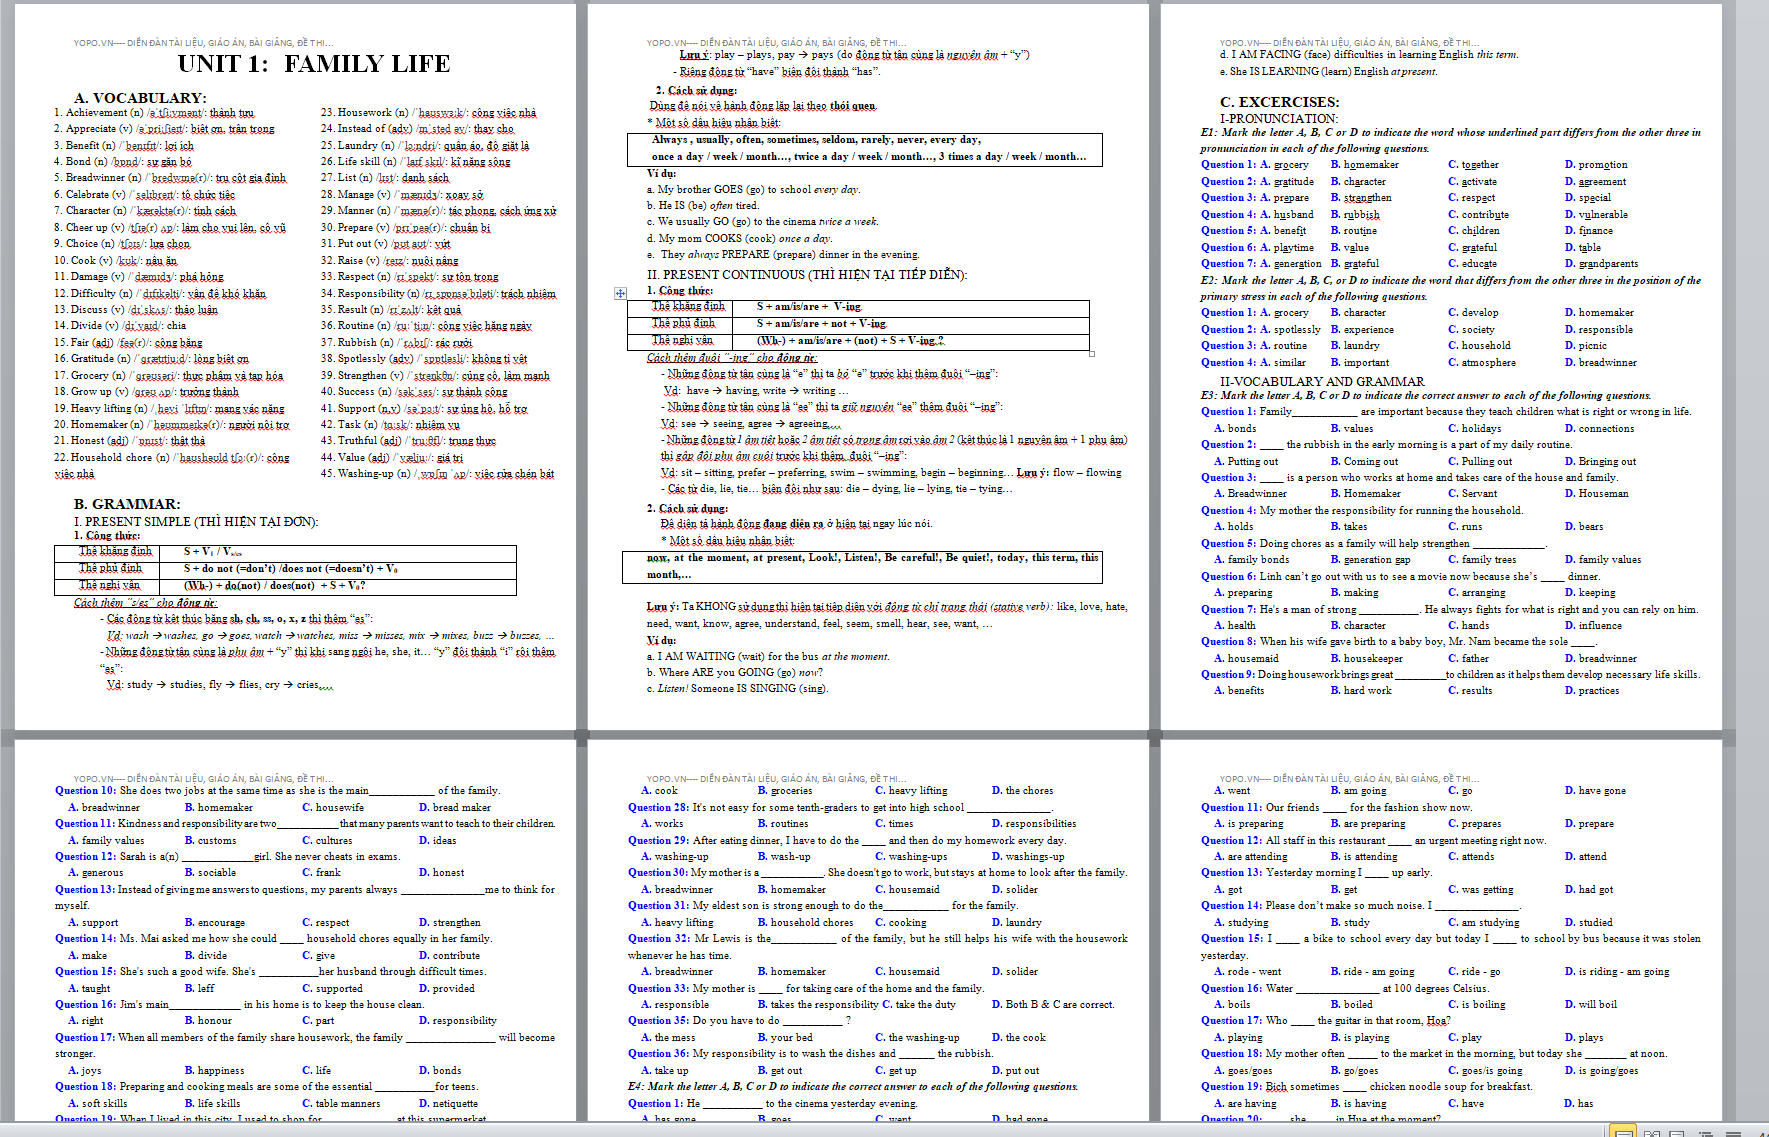Click answer option "B. household chores"

click(805, 922)
